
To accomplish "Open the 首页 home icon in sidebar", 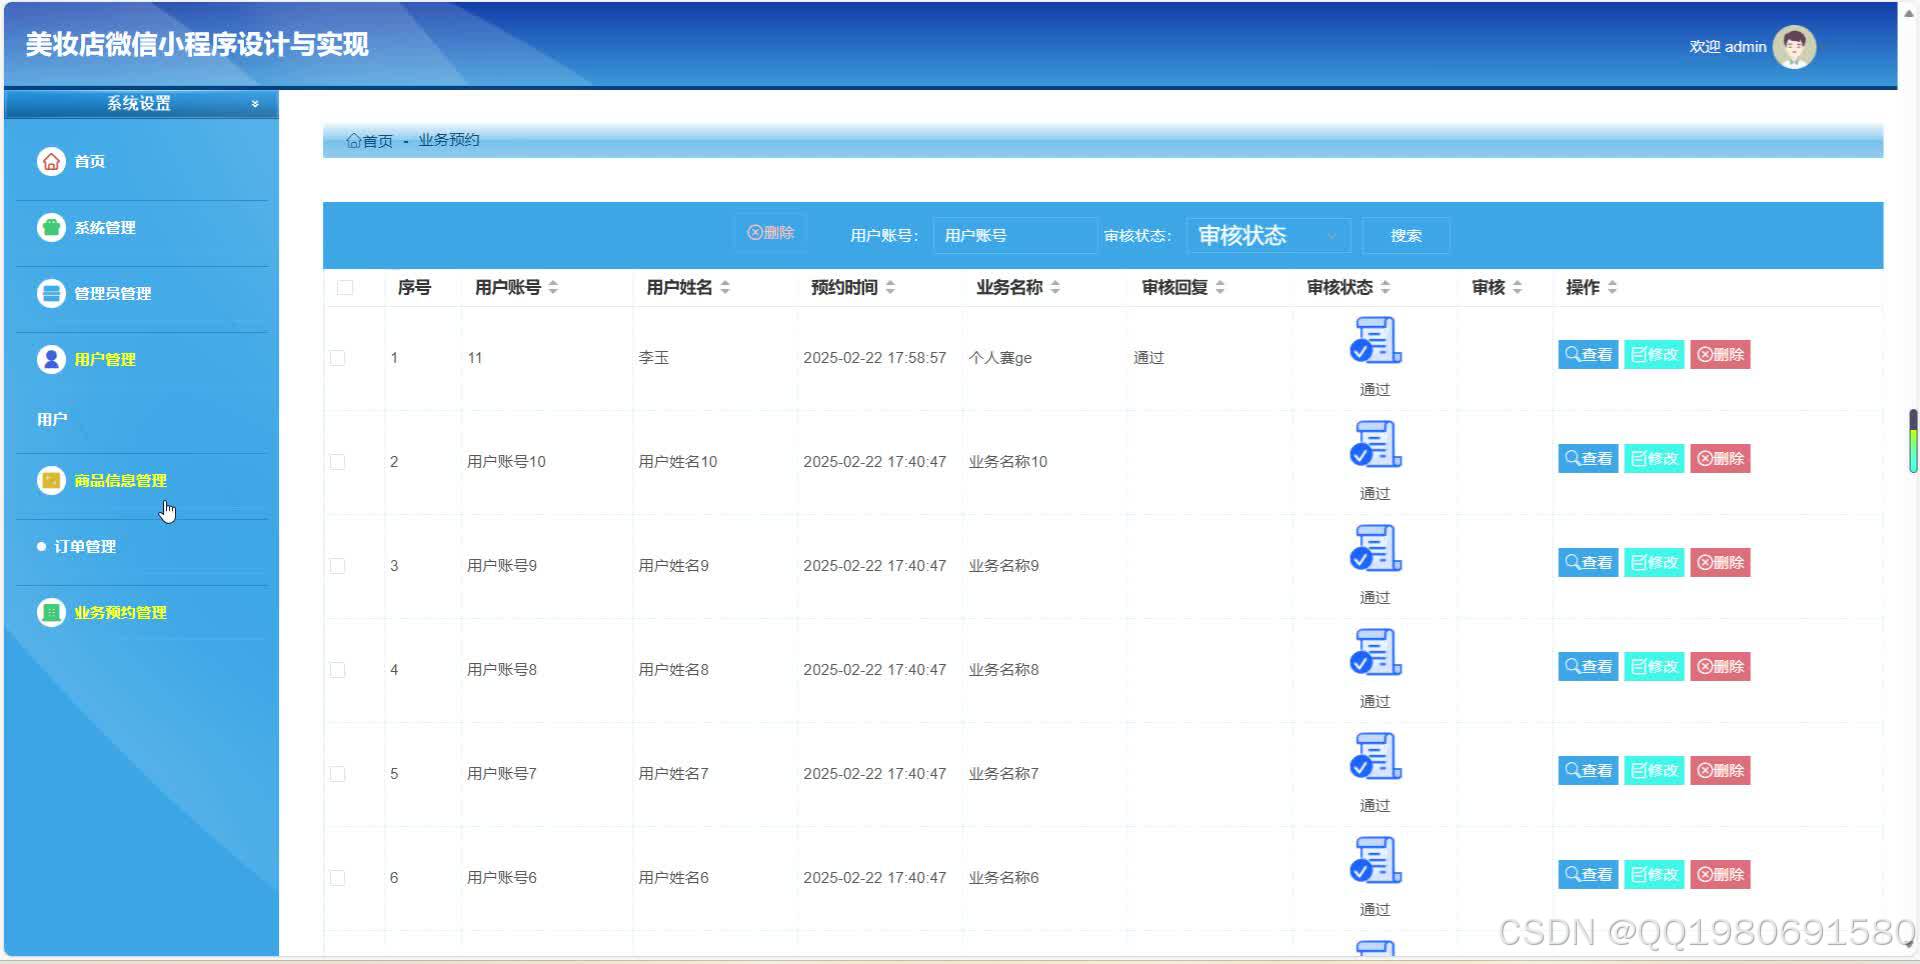I will [51, 161].
